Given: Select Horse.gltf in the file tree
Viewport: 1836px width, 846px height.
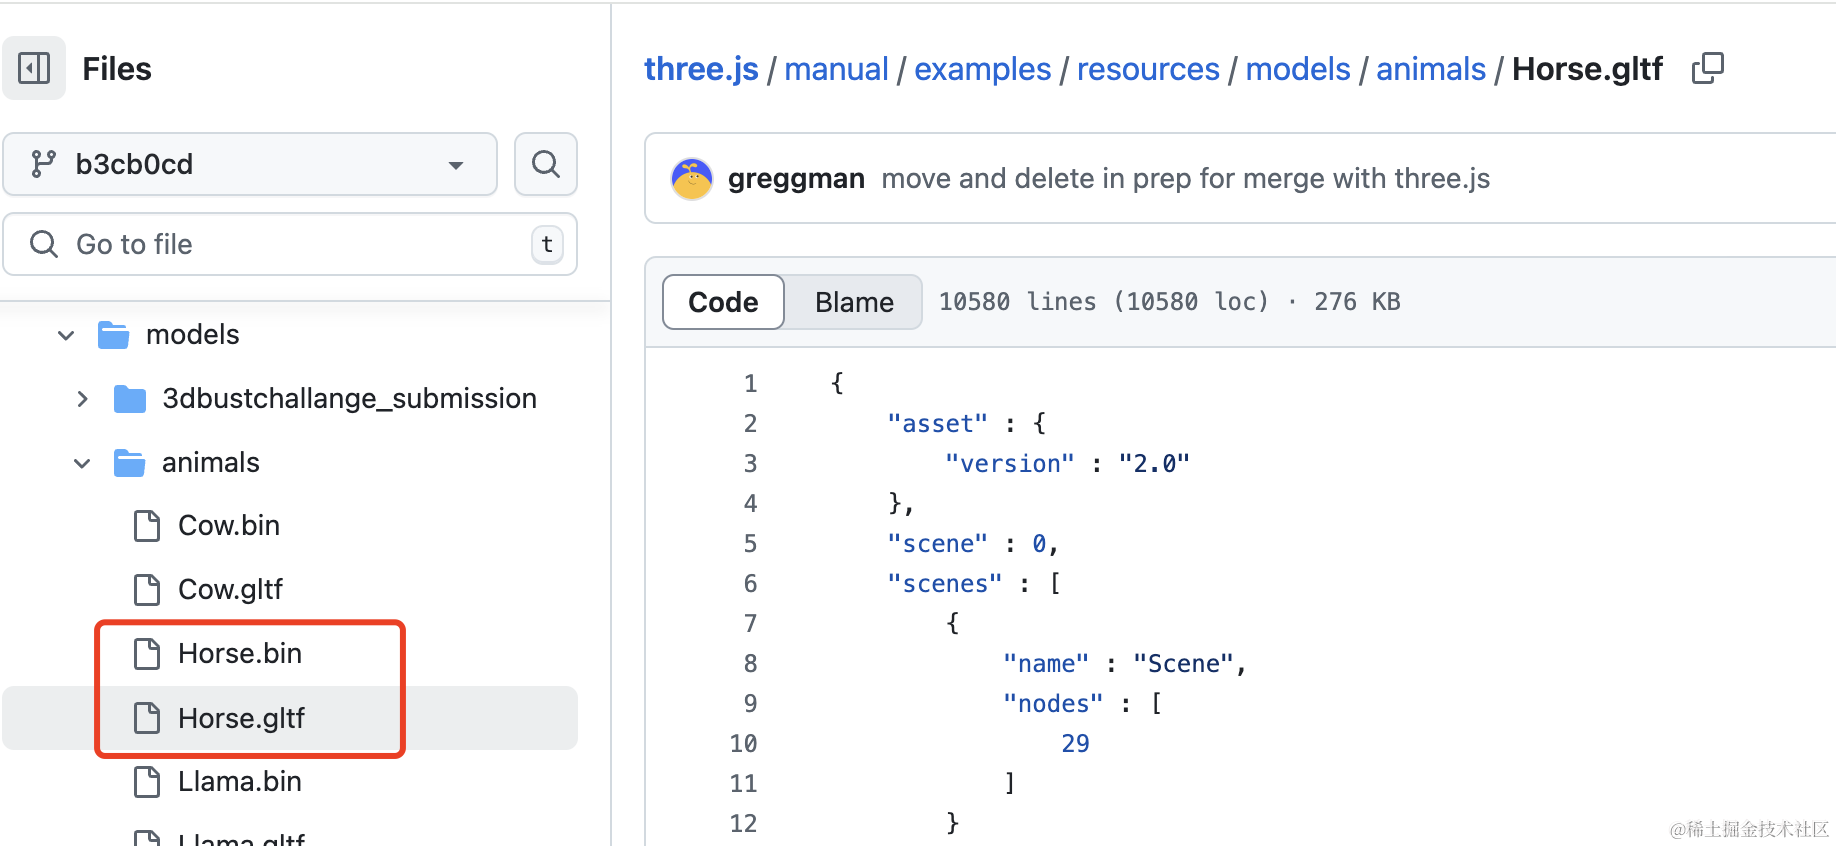Looking at the screenshot, I should [x=241, y=718].
